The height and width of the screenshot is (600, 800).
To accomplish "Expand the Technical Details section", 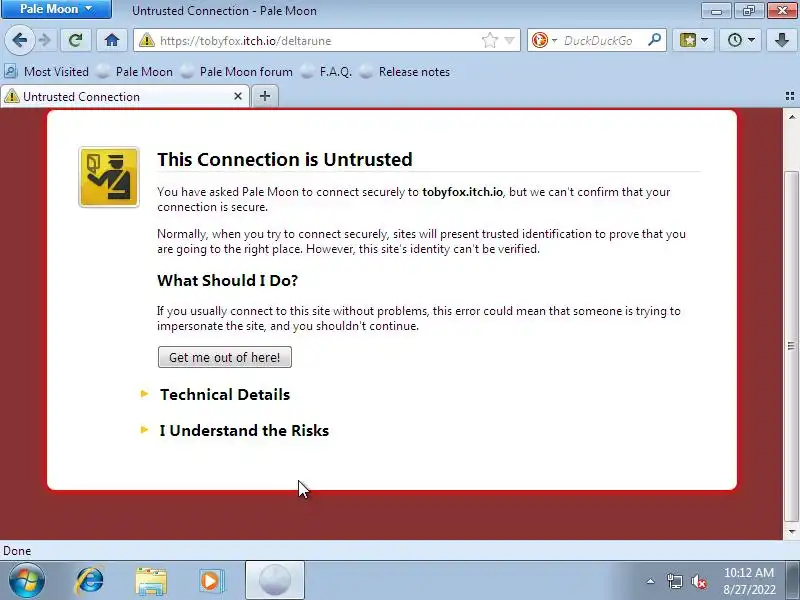I will 224,394.
